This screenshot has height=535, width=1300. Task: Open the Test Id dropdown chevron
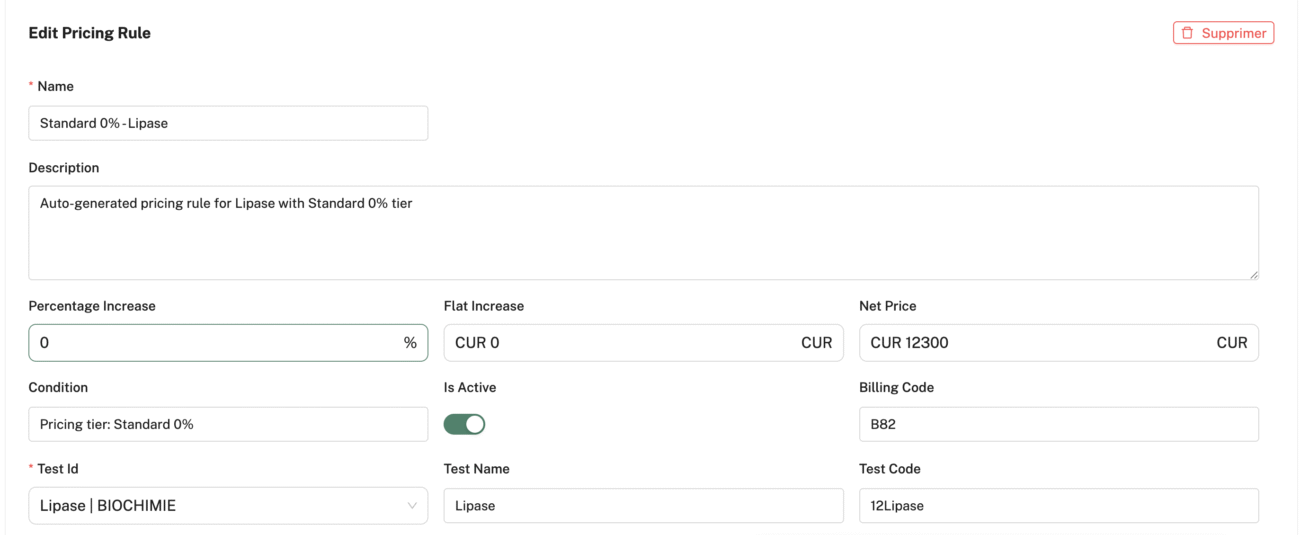[412, 506]
